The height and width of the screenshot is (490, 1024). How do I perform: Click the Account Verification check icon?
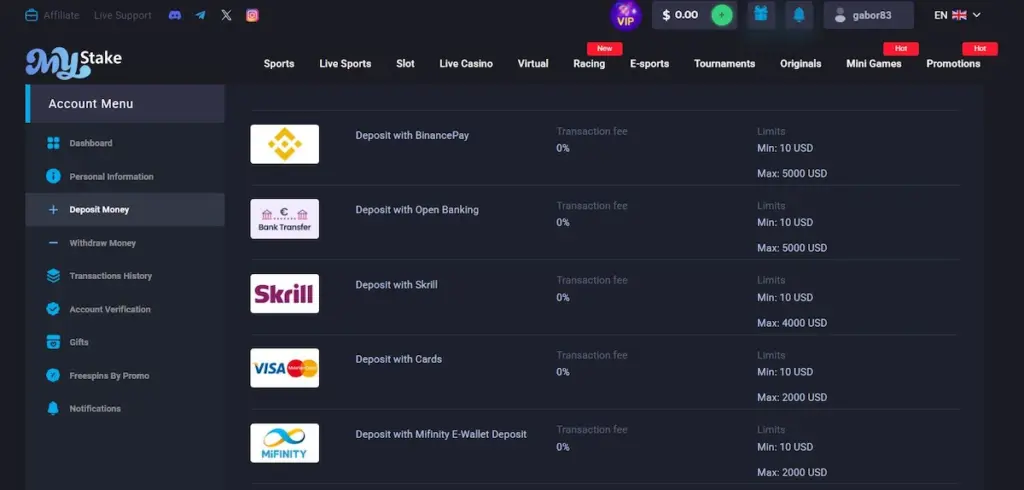point(54,309)
